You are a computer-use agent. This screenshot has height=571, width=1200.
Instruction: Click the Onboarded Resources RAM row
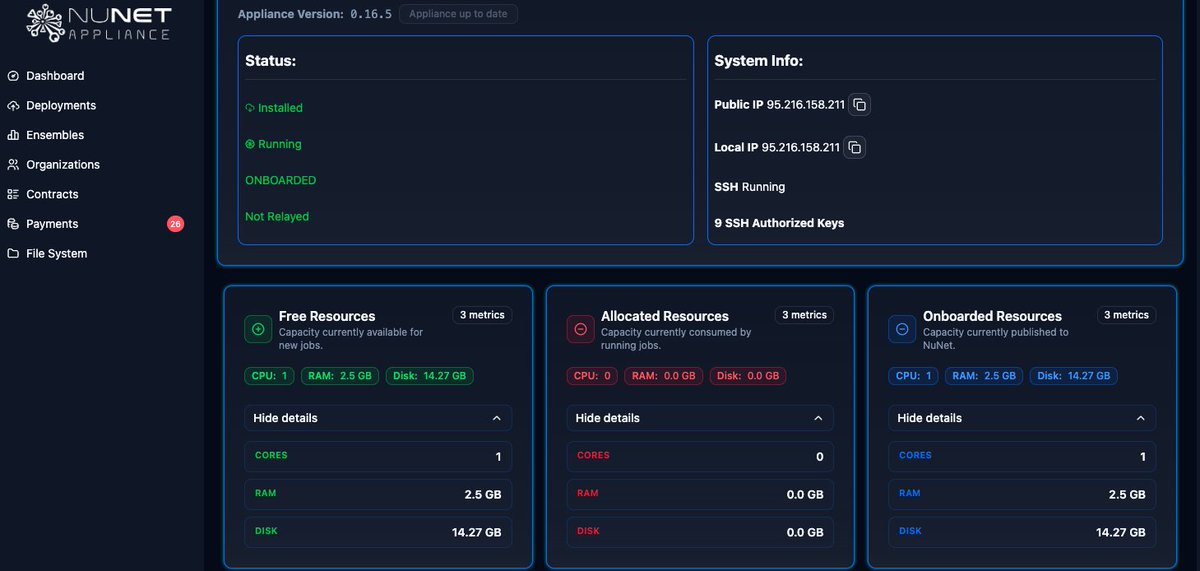tap(1022, 494)
